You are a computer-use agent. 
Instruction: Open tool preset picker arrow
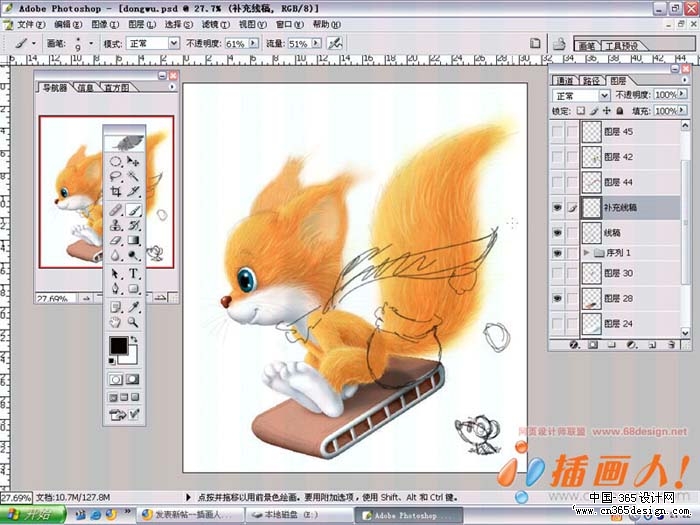coord(34,43)
